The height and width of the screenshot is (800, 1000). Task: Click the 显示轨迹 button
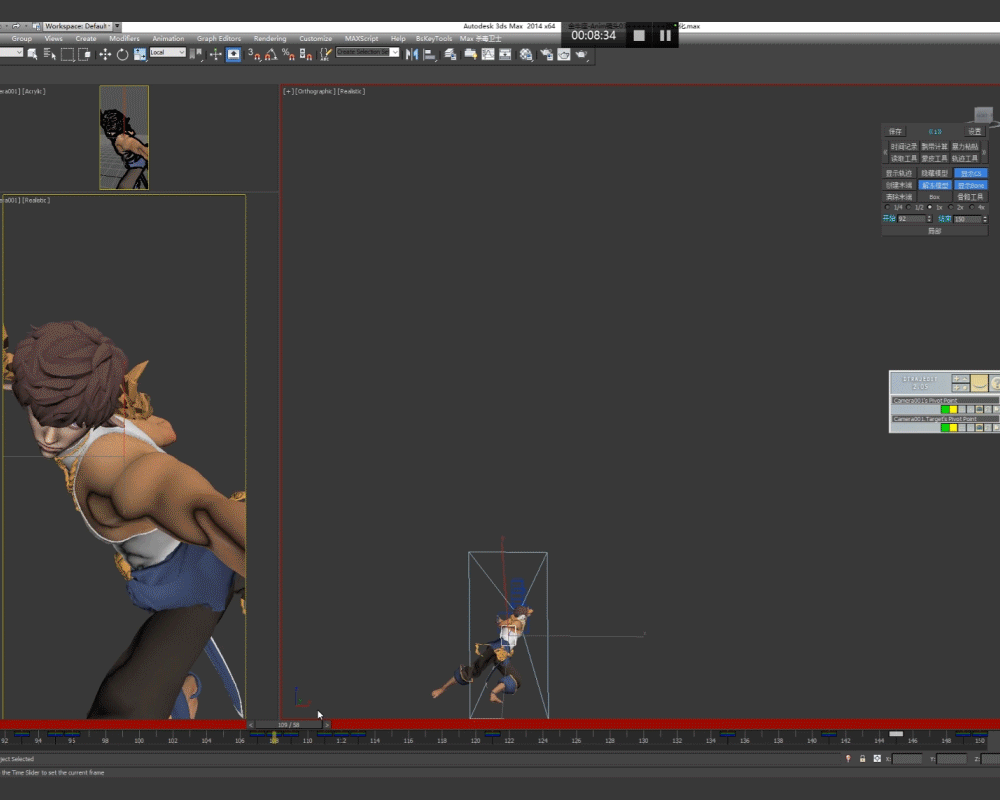[x=899, y=174]
